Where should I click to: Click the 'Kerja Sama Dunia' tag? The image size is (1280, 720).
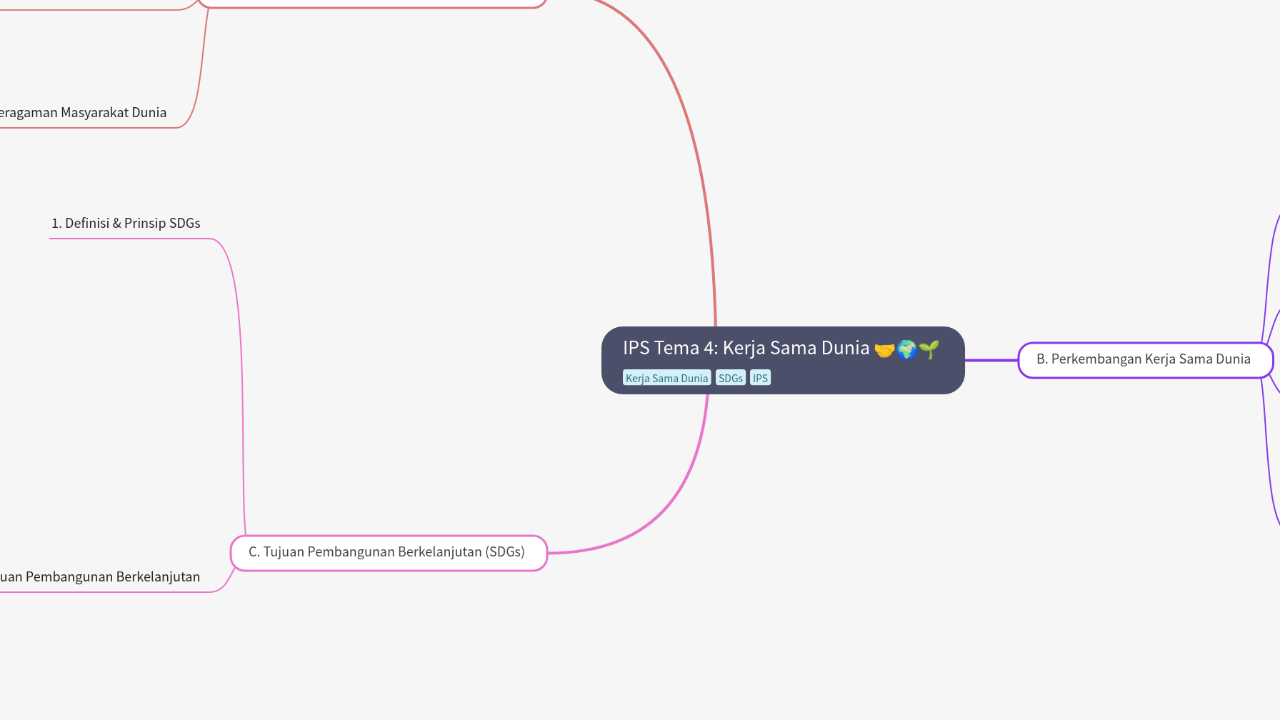pyautogui.click(x=667, y=378)
